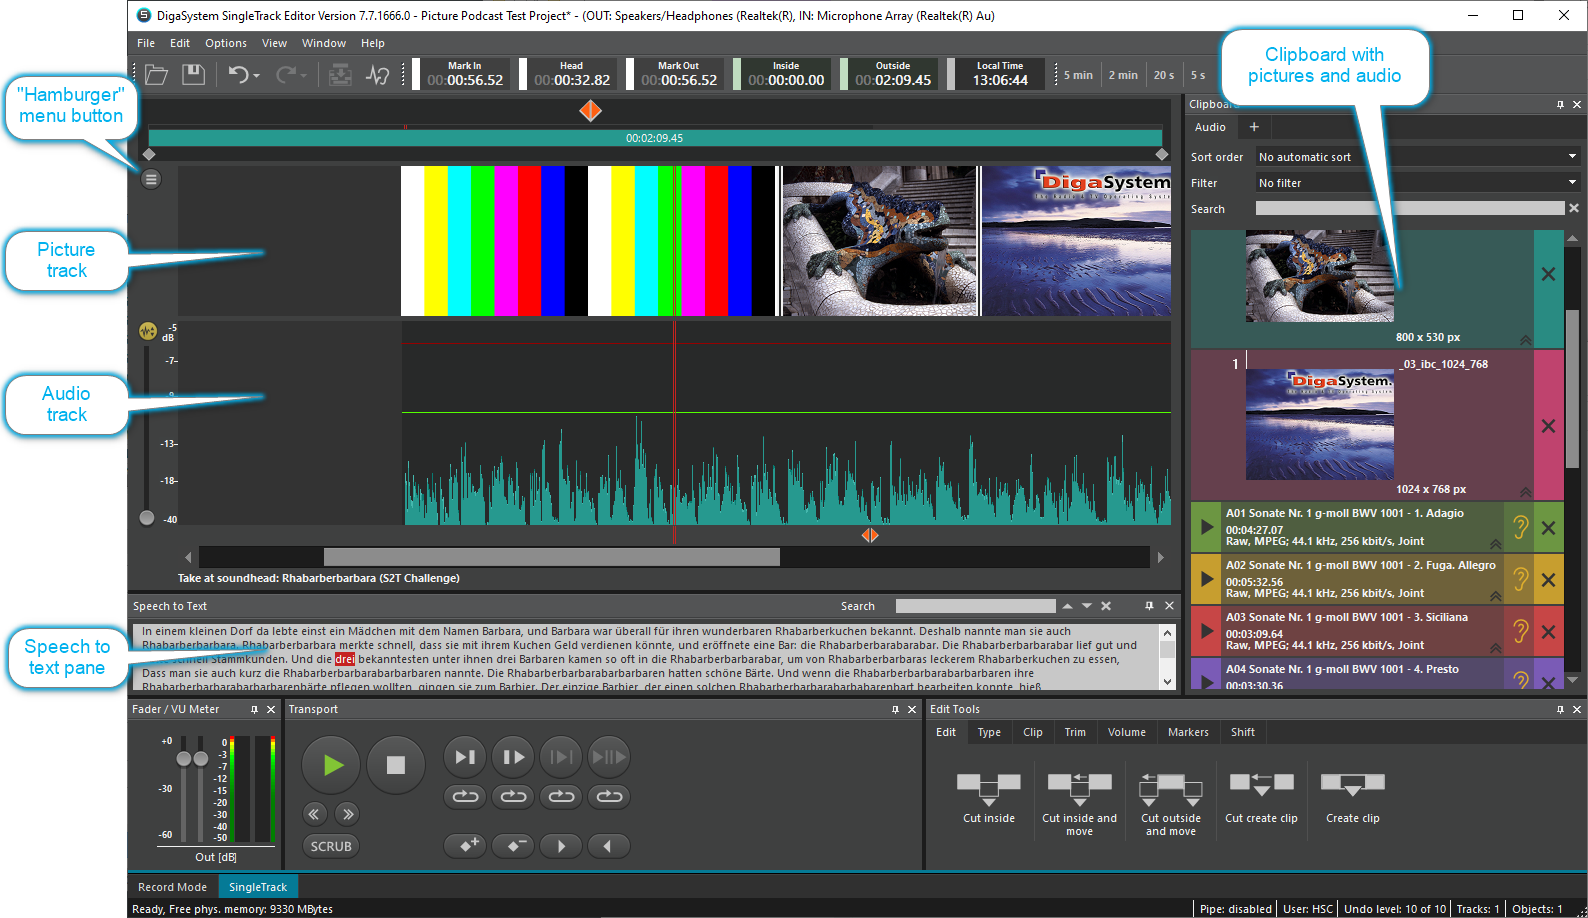Pre-listen A01 Adagio using ear icon
This screenshot has height=918, width=1588.
click(x=1520, y=527)
